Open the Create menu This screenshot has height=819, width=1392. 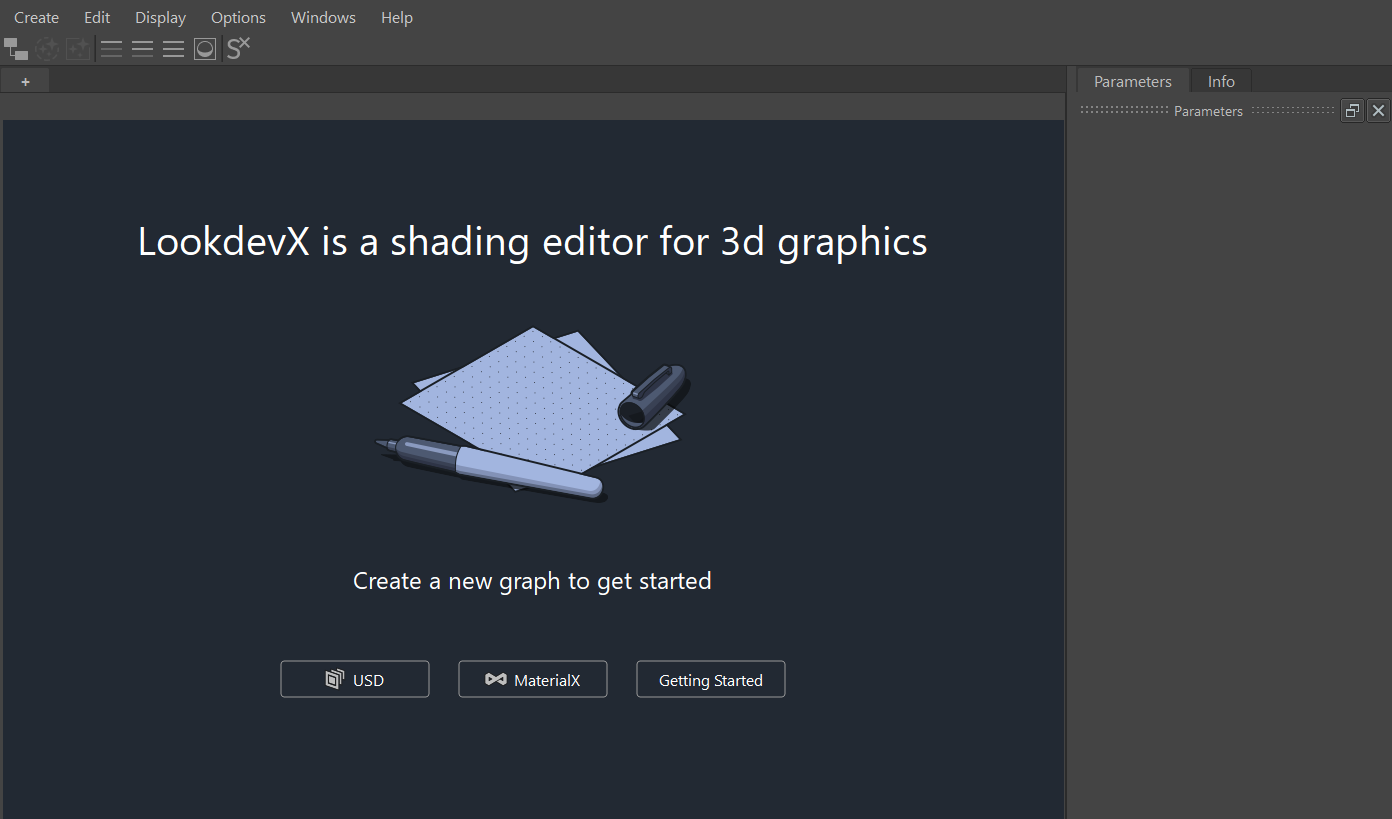36,17
